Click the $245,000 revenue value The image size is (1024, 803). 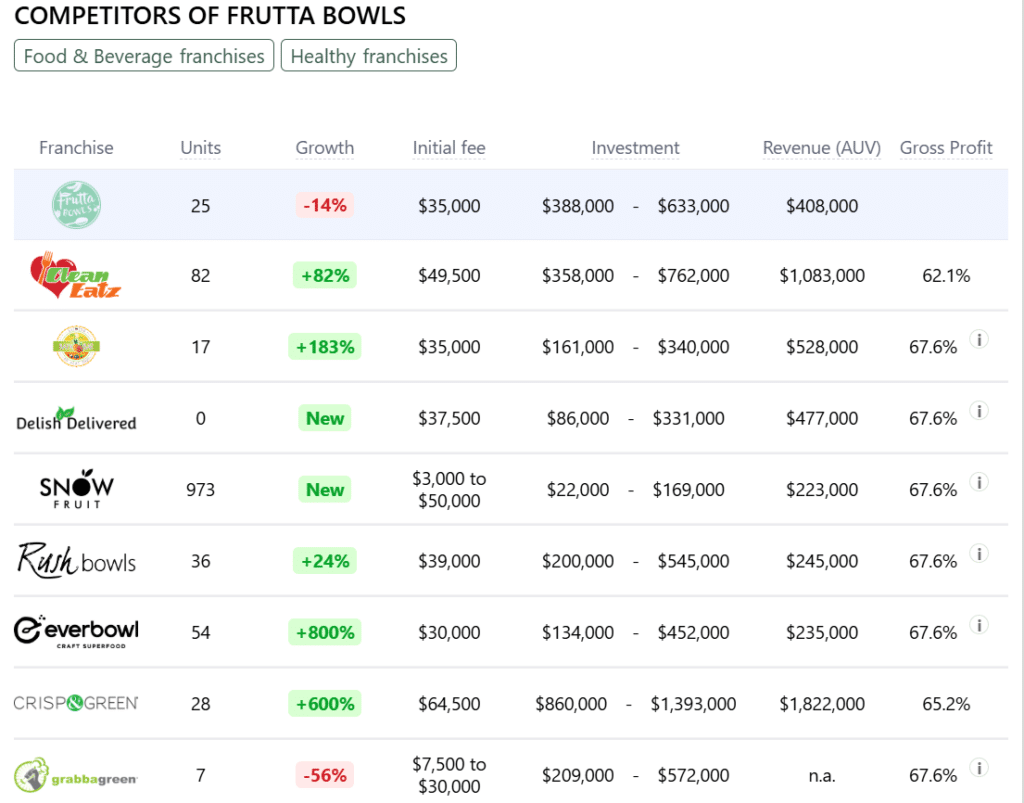pos(822,561)
